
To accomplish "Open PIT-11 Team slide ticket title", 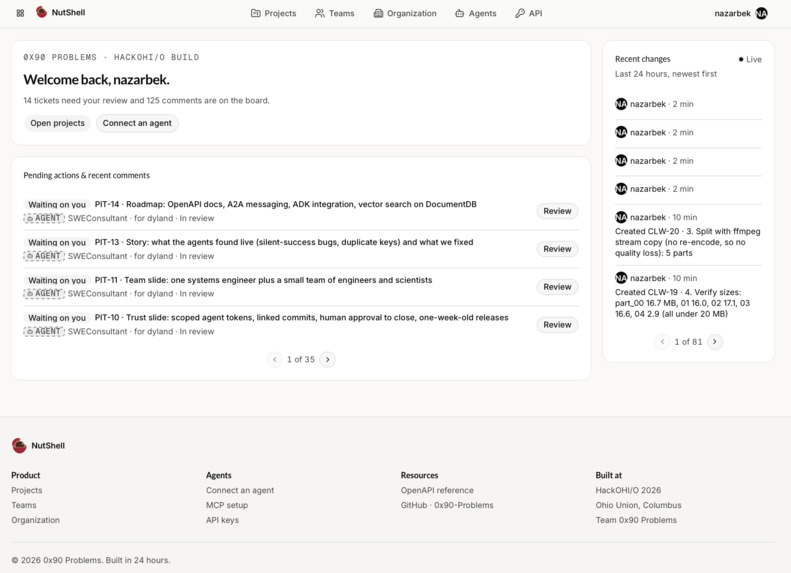I will tap(263, 280).
